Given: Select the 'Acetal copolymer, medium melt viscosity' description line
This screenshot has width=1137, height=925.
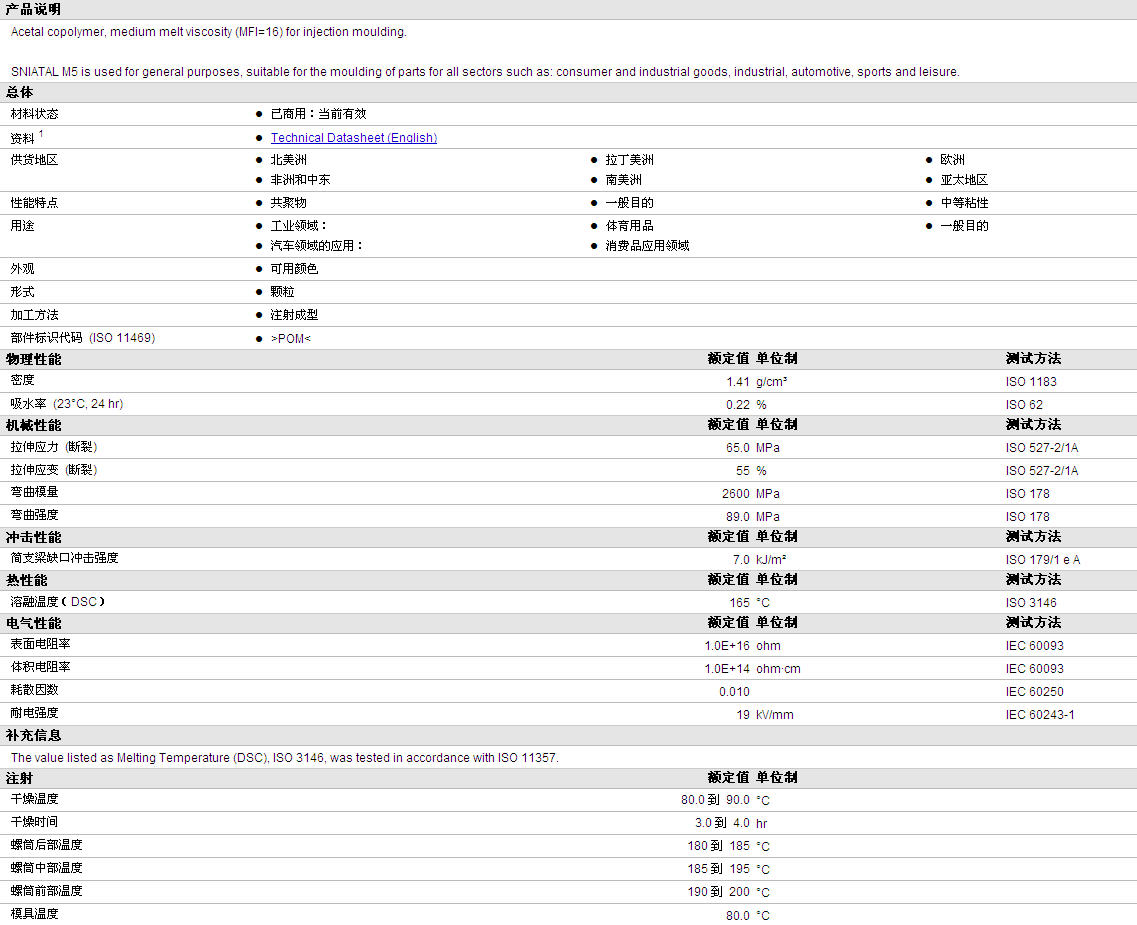Looking at the screenshot, I should pyautogui.click(x=209, y=32).
